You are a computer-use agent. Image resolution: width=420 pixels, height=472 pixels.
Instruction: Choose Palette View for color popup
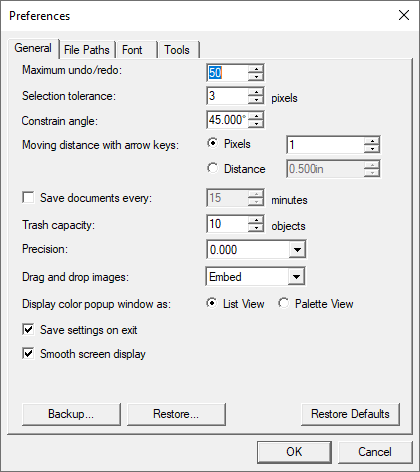(284, 303)
